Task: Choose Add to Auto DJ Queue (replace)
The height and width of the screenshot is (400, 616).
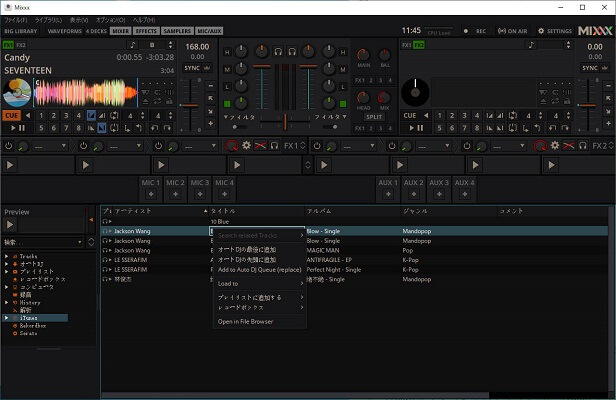Action: (259, 270)
